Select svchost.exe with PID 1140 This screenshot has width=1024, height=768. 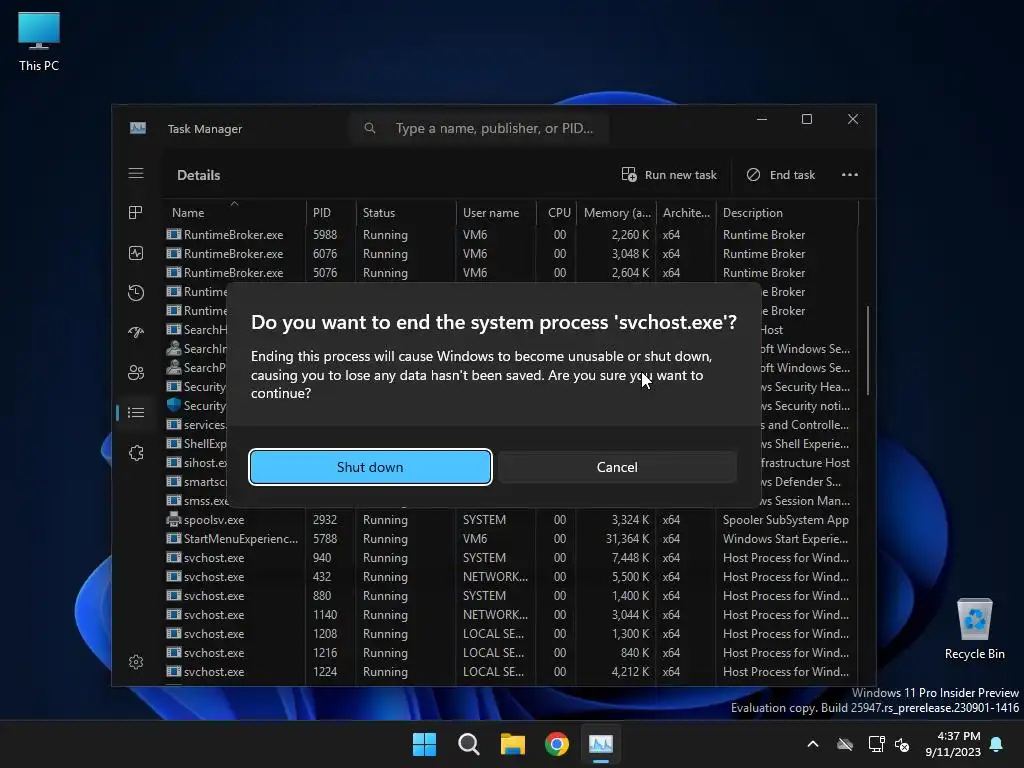click(x=511, y=615)
